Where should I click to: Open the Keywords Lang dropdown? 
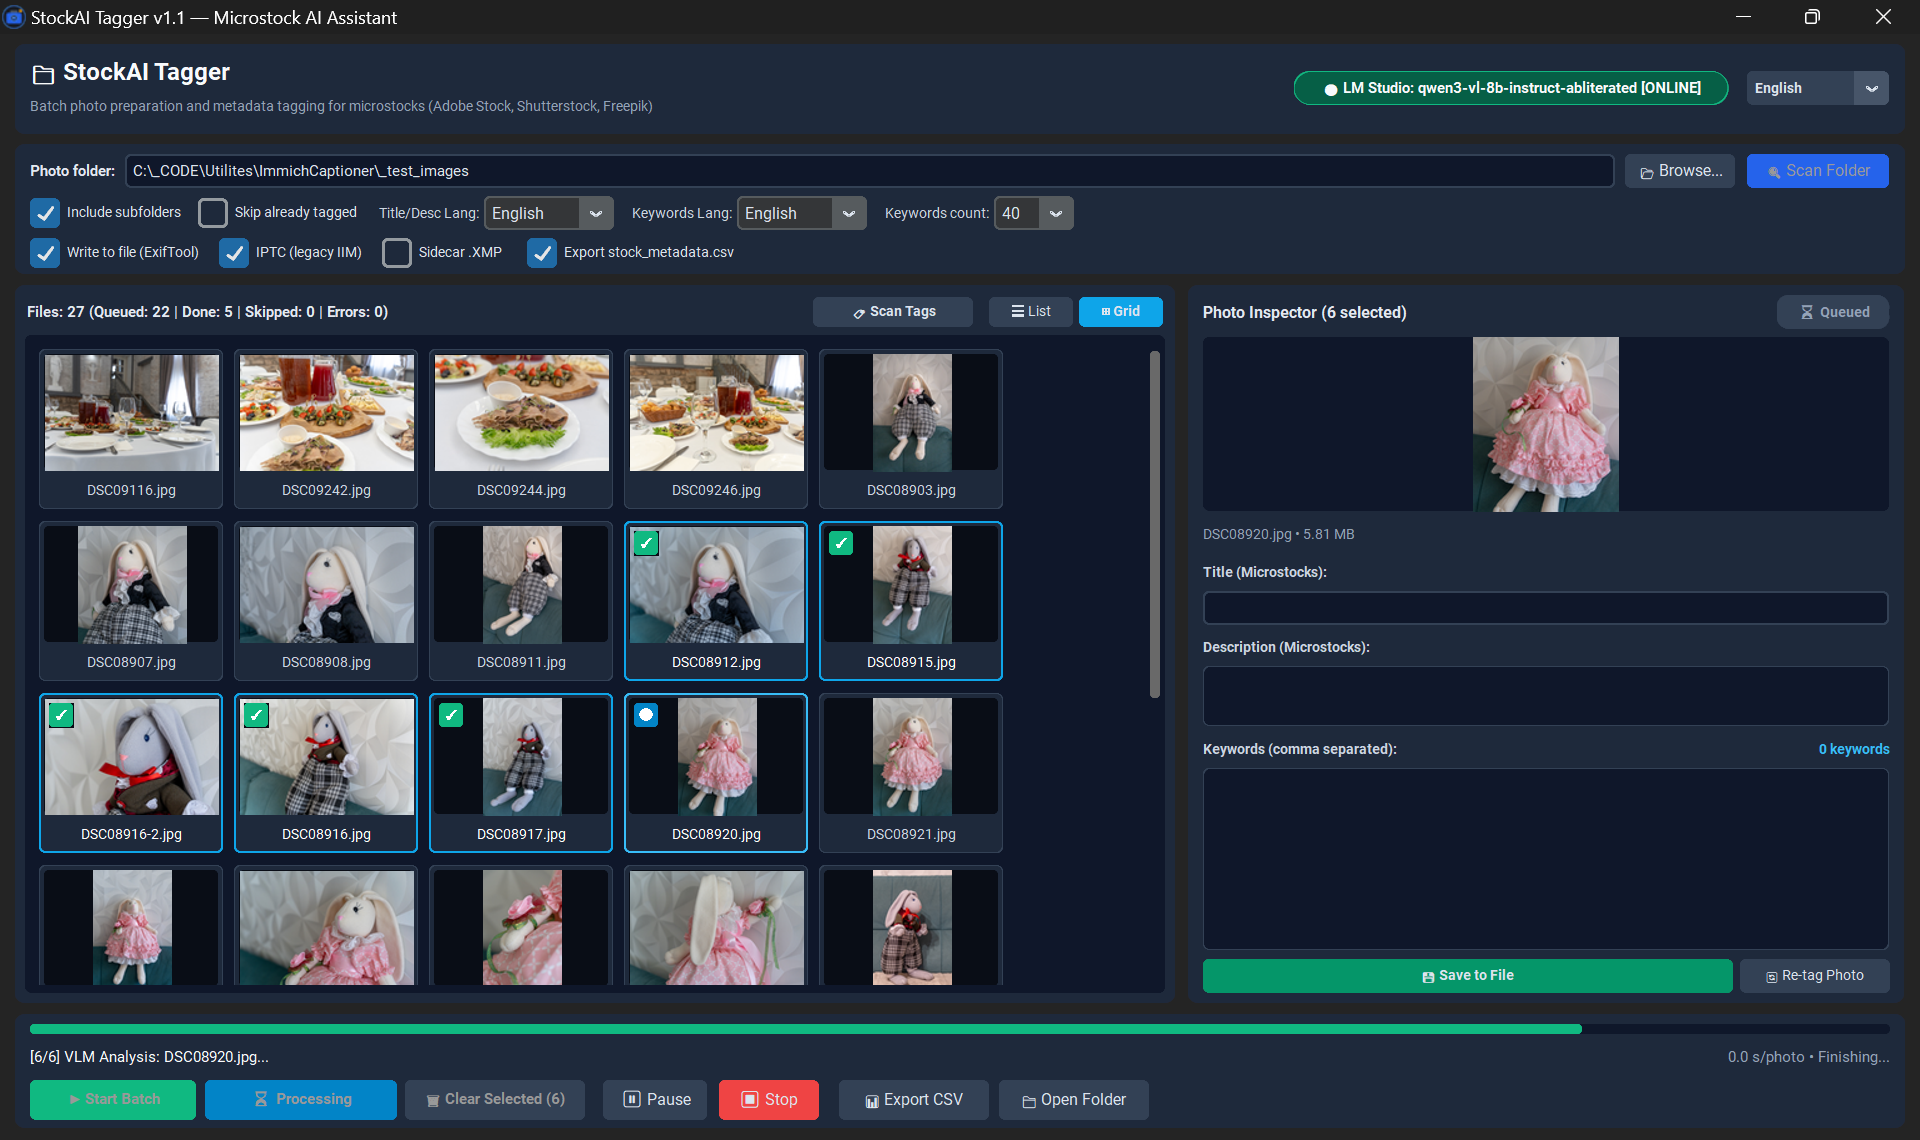802,213
